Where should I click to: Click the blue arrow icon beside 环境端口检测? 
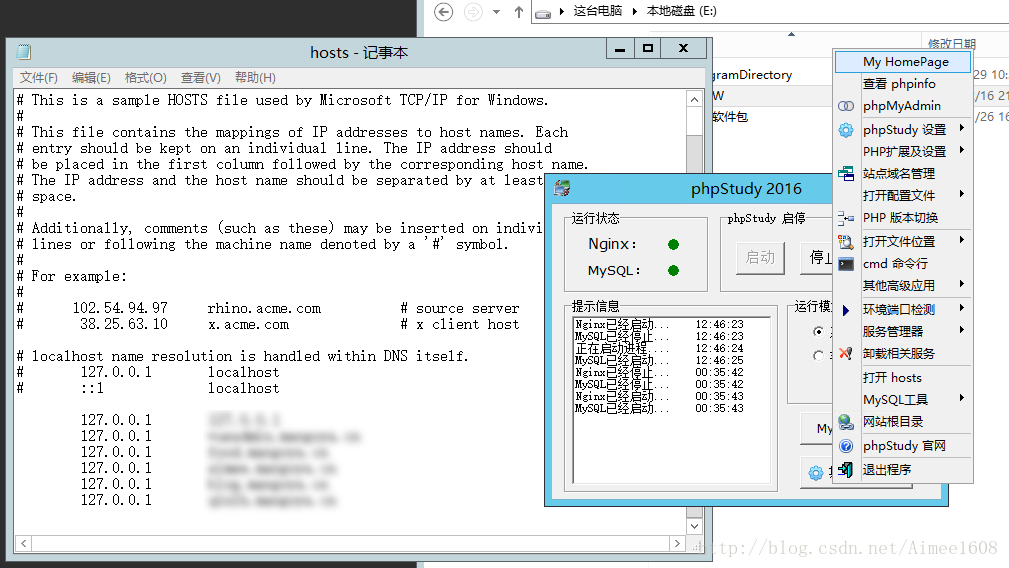pyautogui.click(x=846, y=310)
